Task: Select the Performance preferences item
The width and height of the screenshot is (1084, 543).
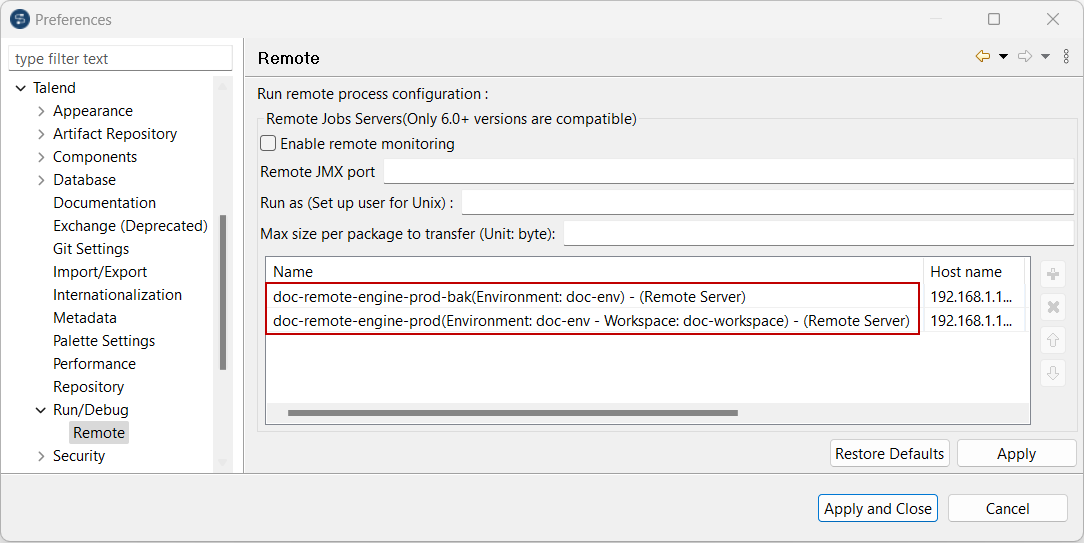Action: [x=94, y=364]
